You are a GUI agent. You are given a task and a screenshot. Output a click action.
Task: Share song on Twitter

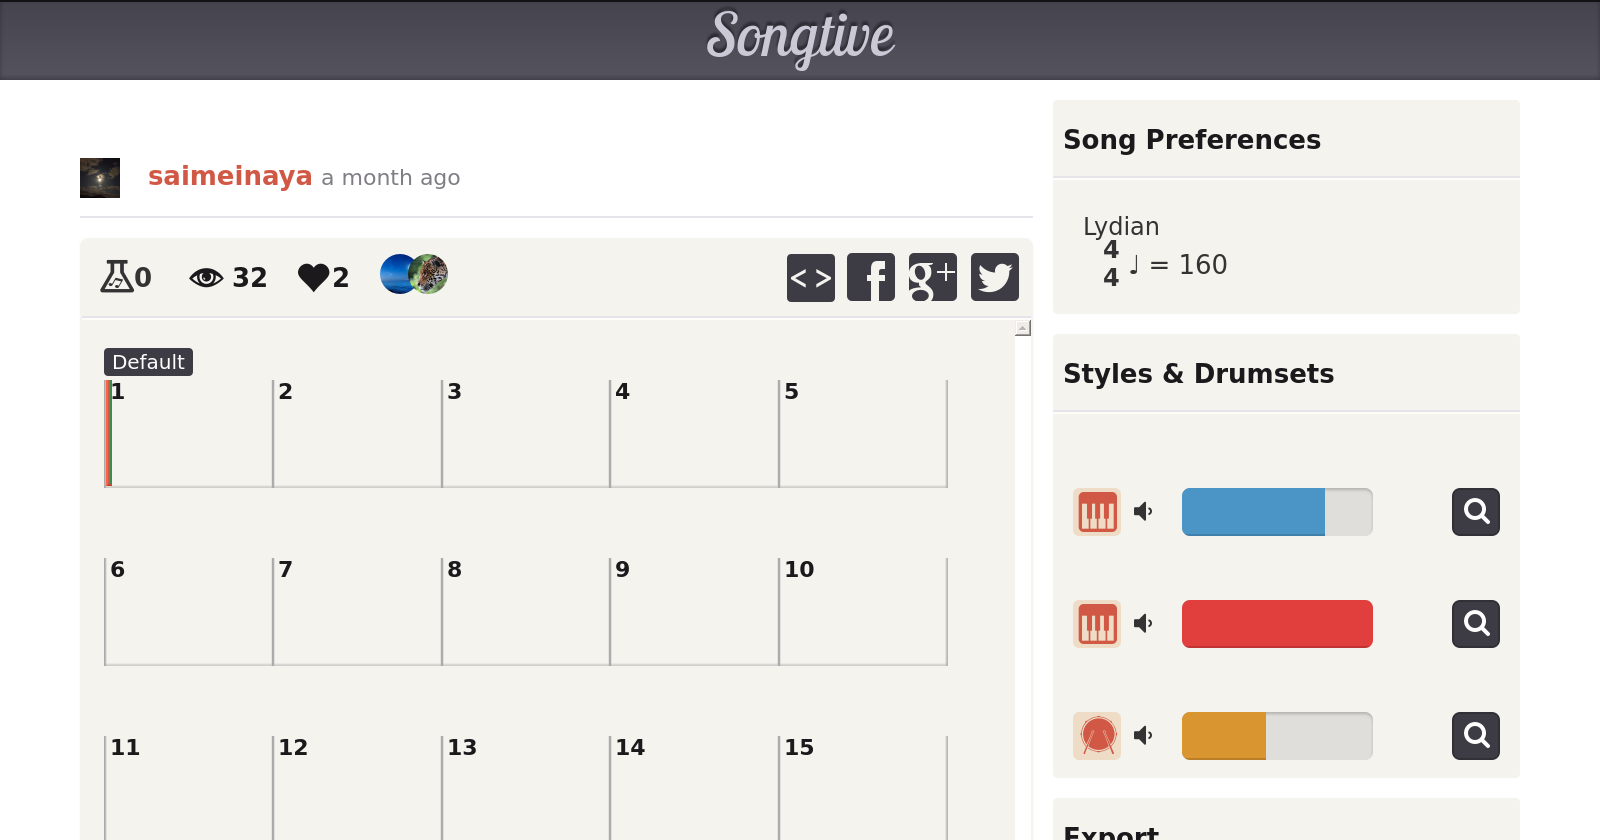(x=994, y=277)
